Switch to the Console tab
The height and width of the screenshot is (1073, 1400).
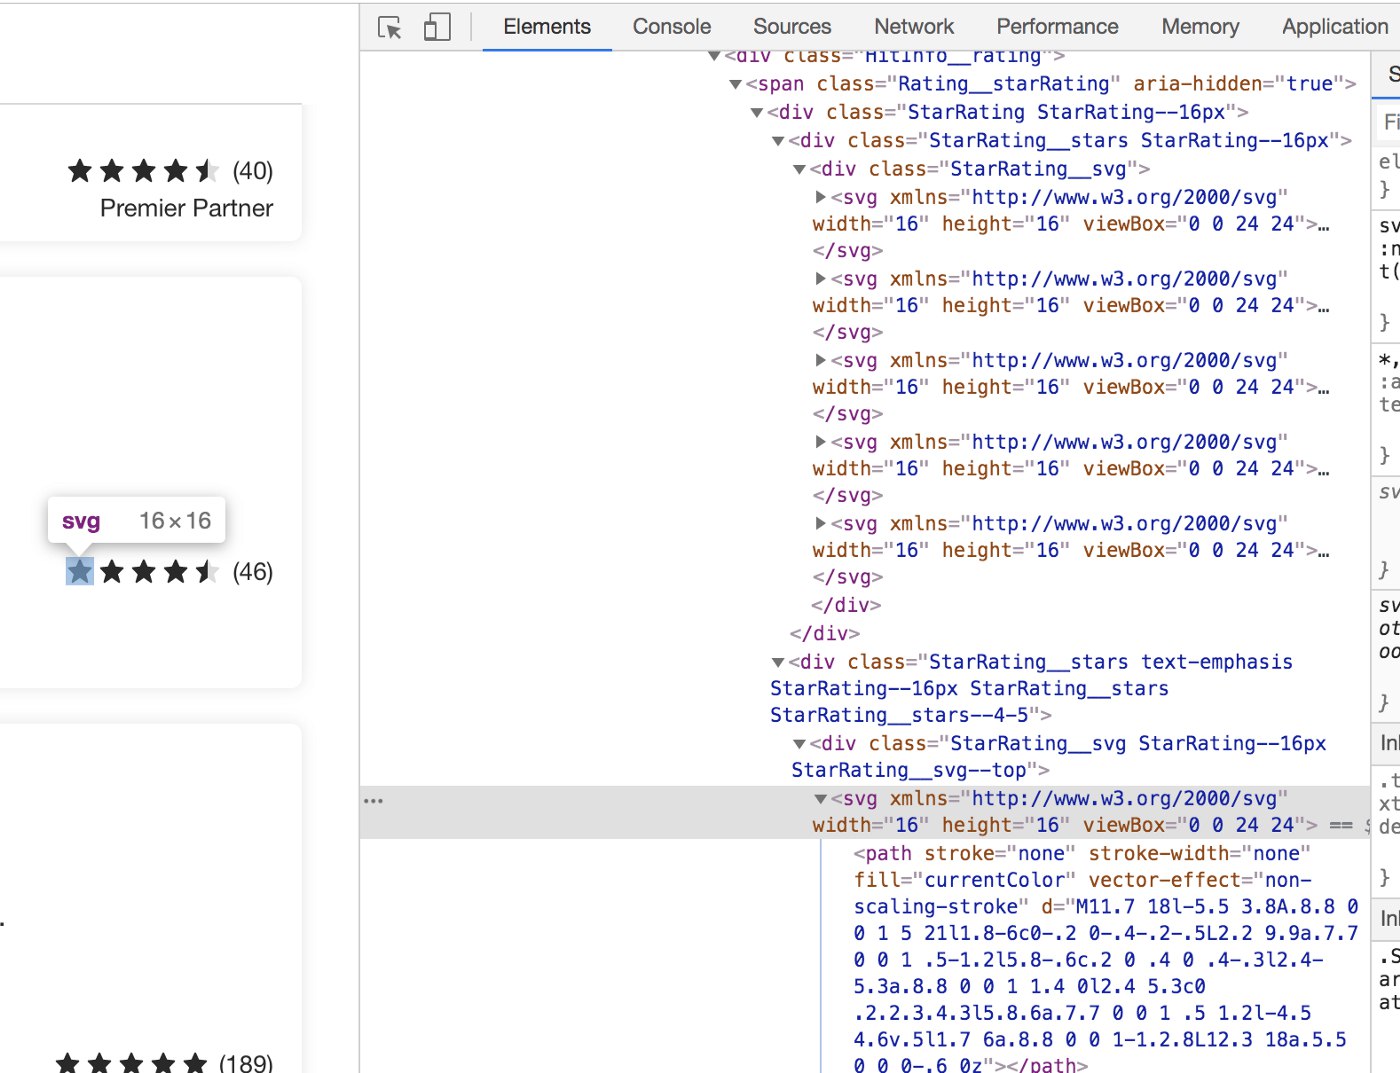pyautogui.click(x=671, y=27)
